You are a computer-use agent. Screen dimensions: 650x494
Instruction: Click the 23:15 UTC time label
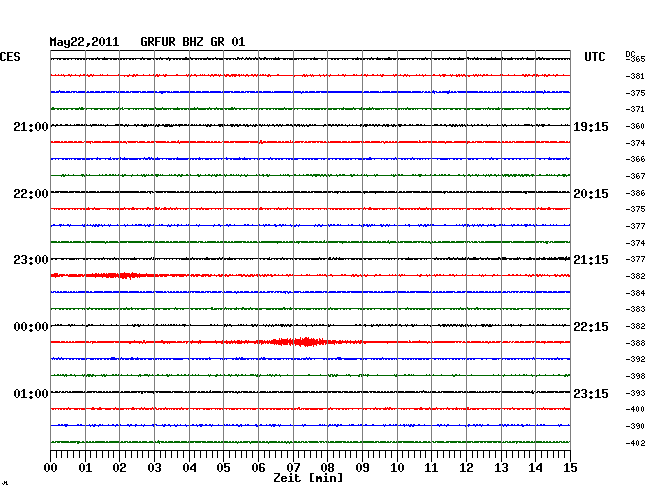tap(591, 393)
